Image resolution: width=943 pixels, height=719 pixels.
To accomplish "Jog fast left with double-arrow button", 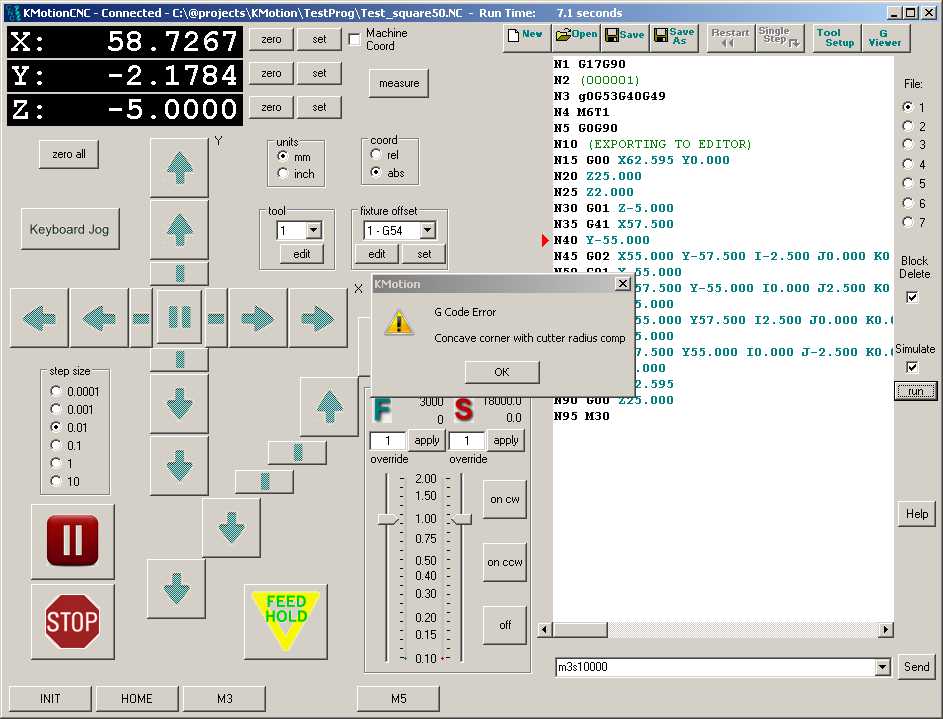I will coord(39,318).
